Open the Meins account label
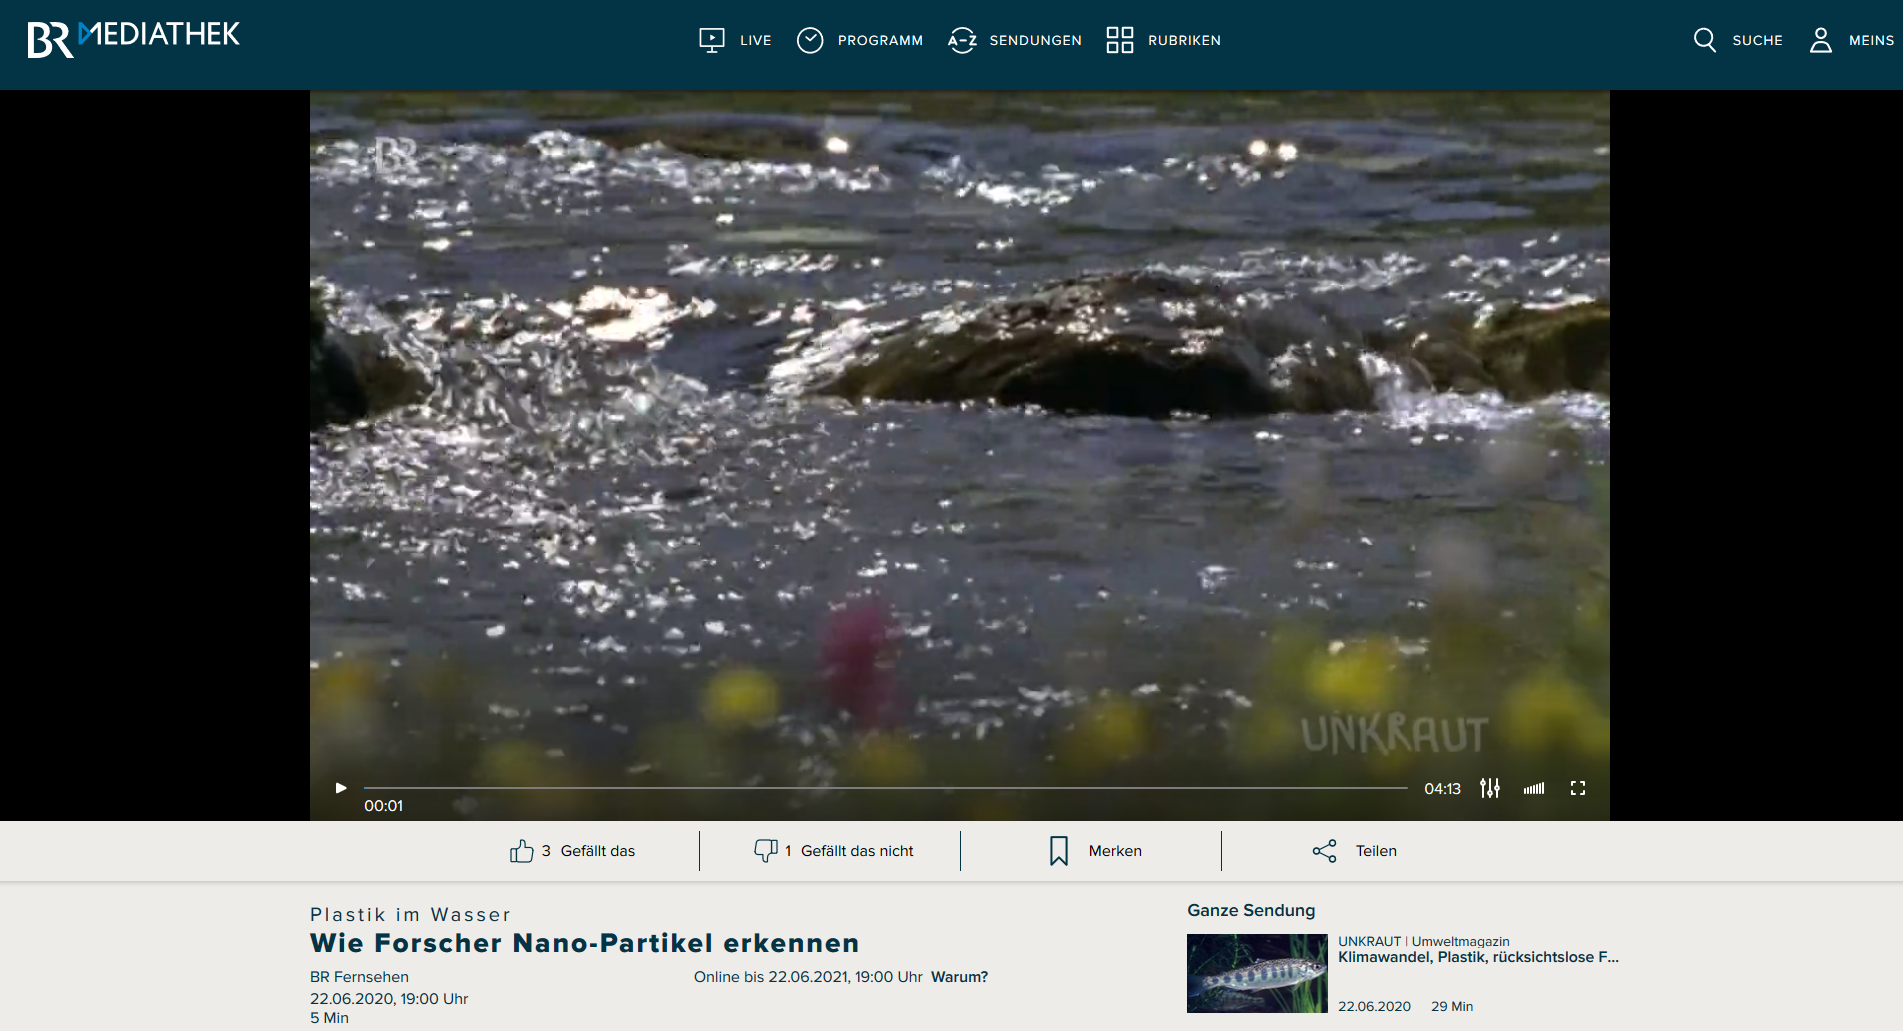The width and height of the screenshot is (1903, 1031). point(1871,40)
